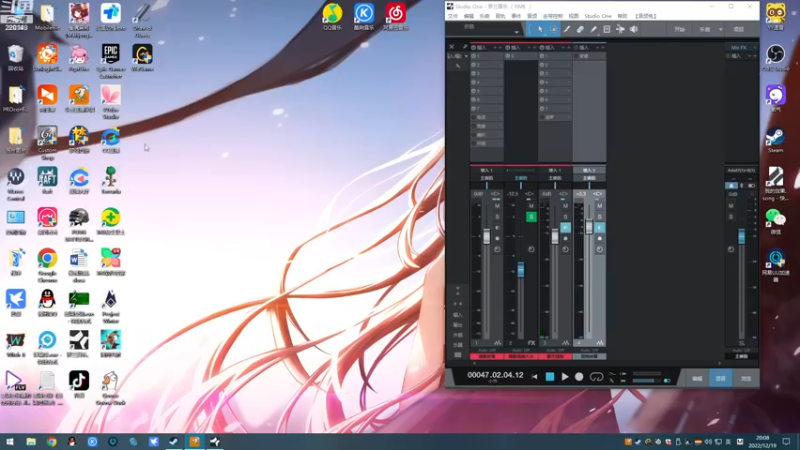Select the Bend tool in toolbar

620,30
